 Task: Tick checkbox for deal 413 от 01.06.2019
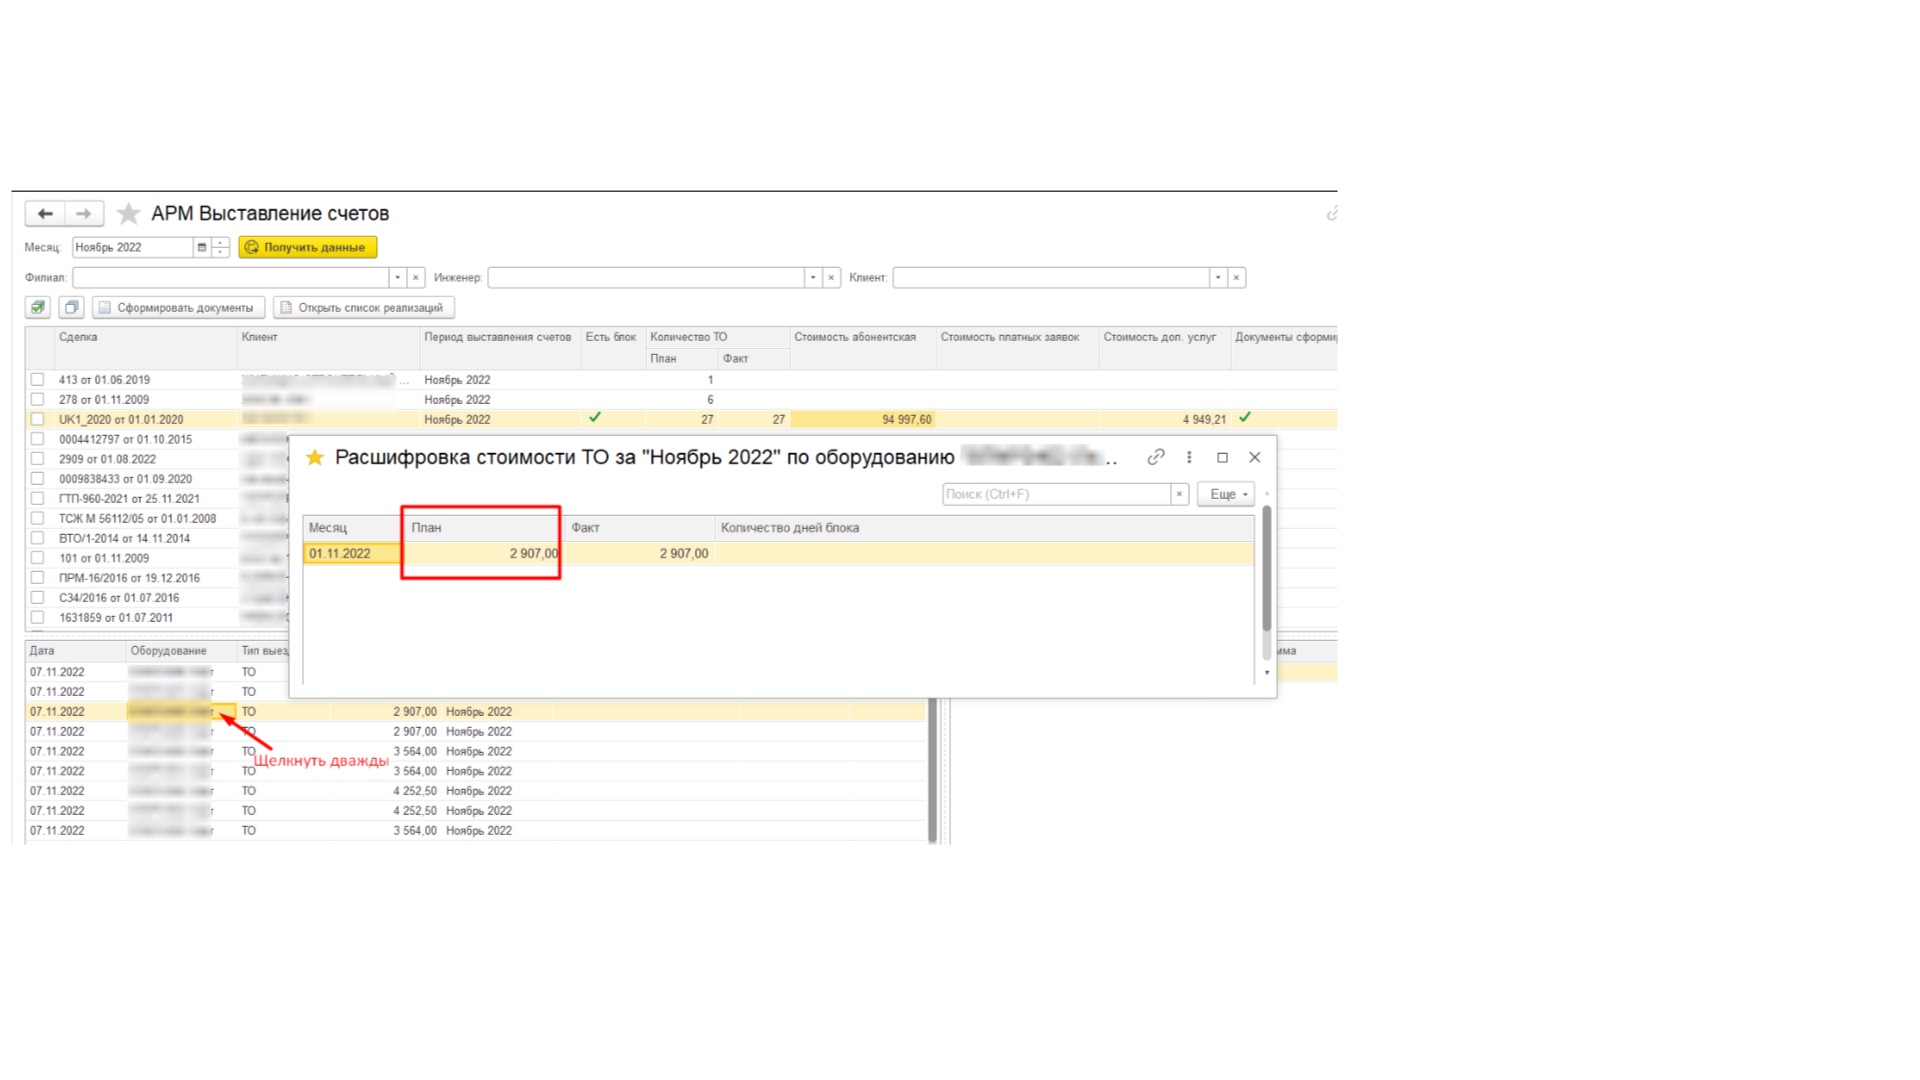point(37,380)
